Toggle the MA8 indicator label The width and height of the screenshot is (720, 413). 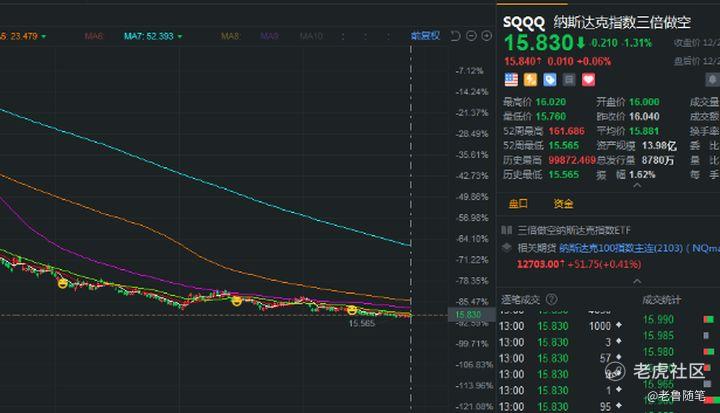coord(230,36)
